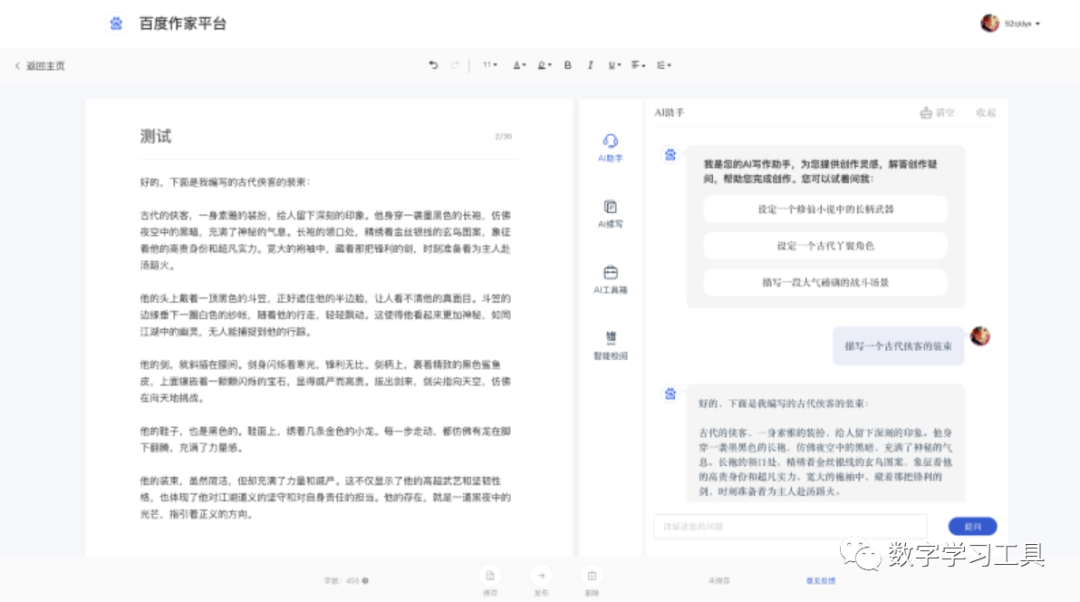Viewport: 1080px width, 602px height.
Task: Click the undo arrow in the toolbar
Action: pos(433,65)
